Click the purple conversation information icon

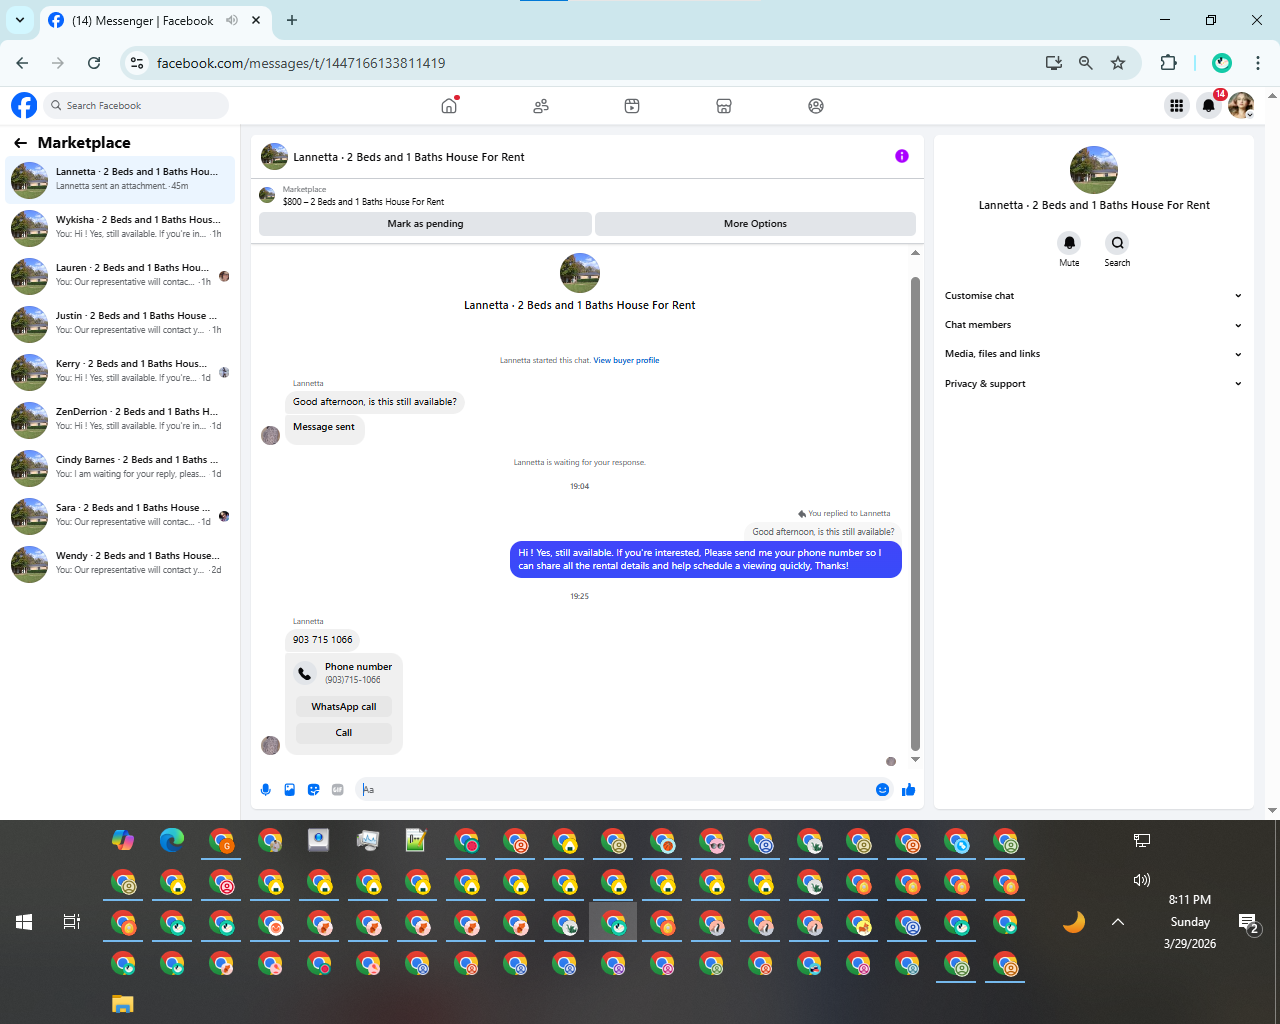pos(902,156)
